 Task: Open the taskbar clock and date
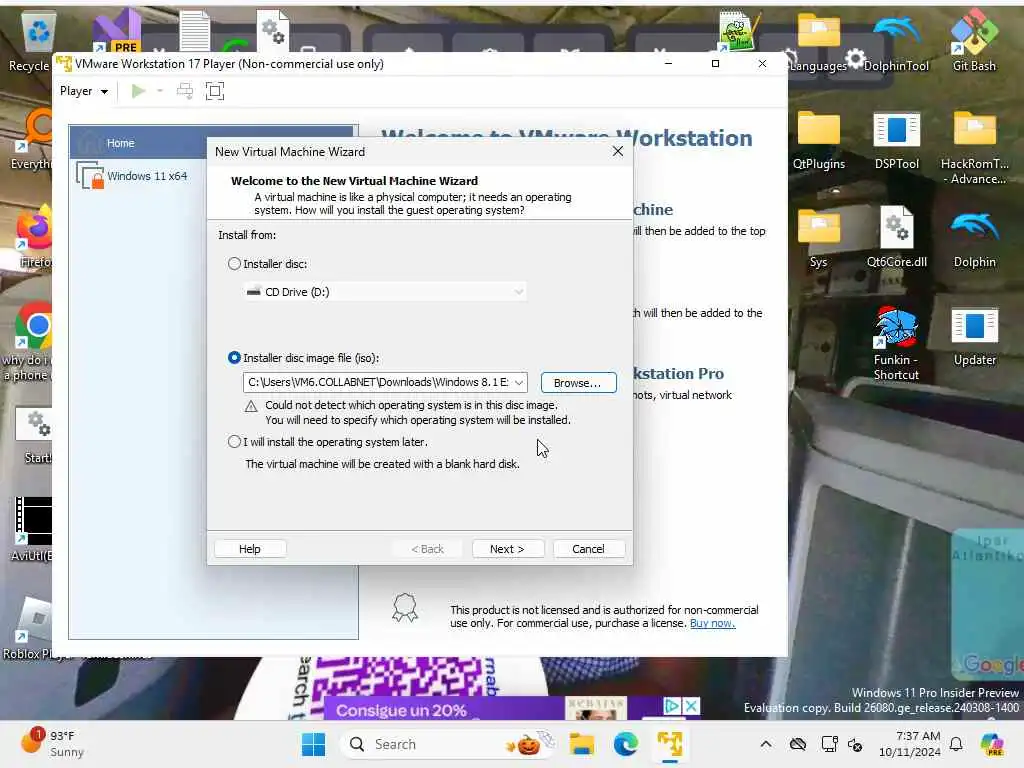click(x=910, y=744)
